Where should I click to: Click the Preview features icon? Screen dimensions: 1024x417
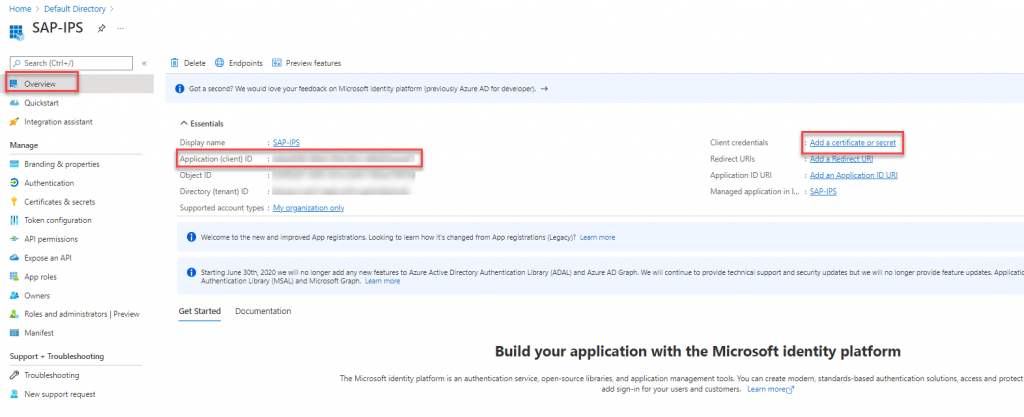[x=276, y=63]
